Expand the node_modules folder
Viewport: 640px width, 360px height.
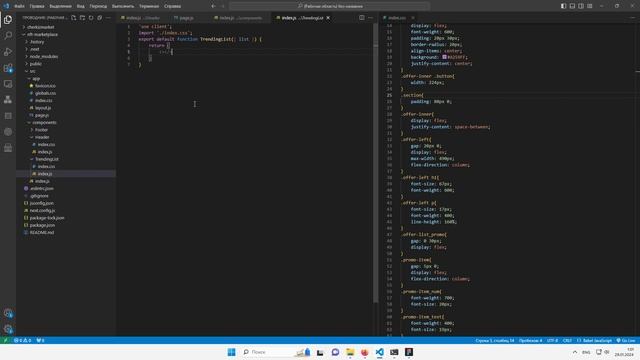pos(44,56)
